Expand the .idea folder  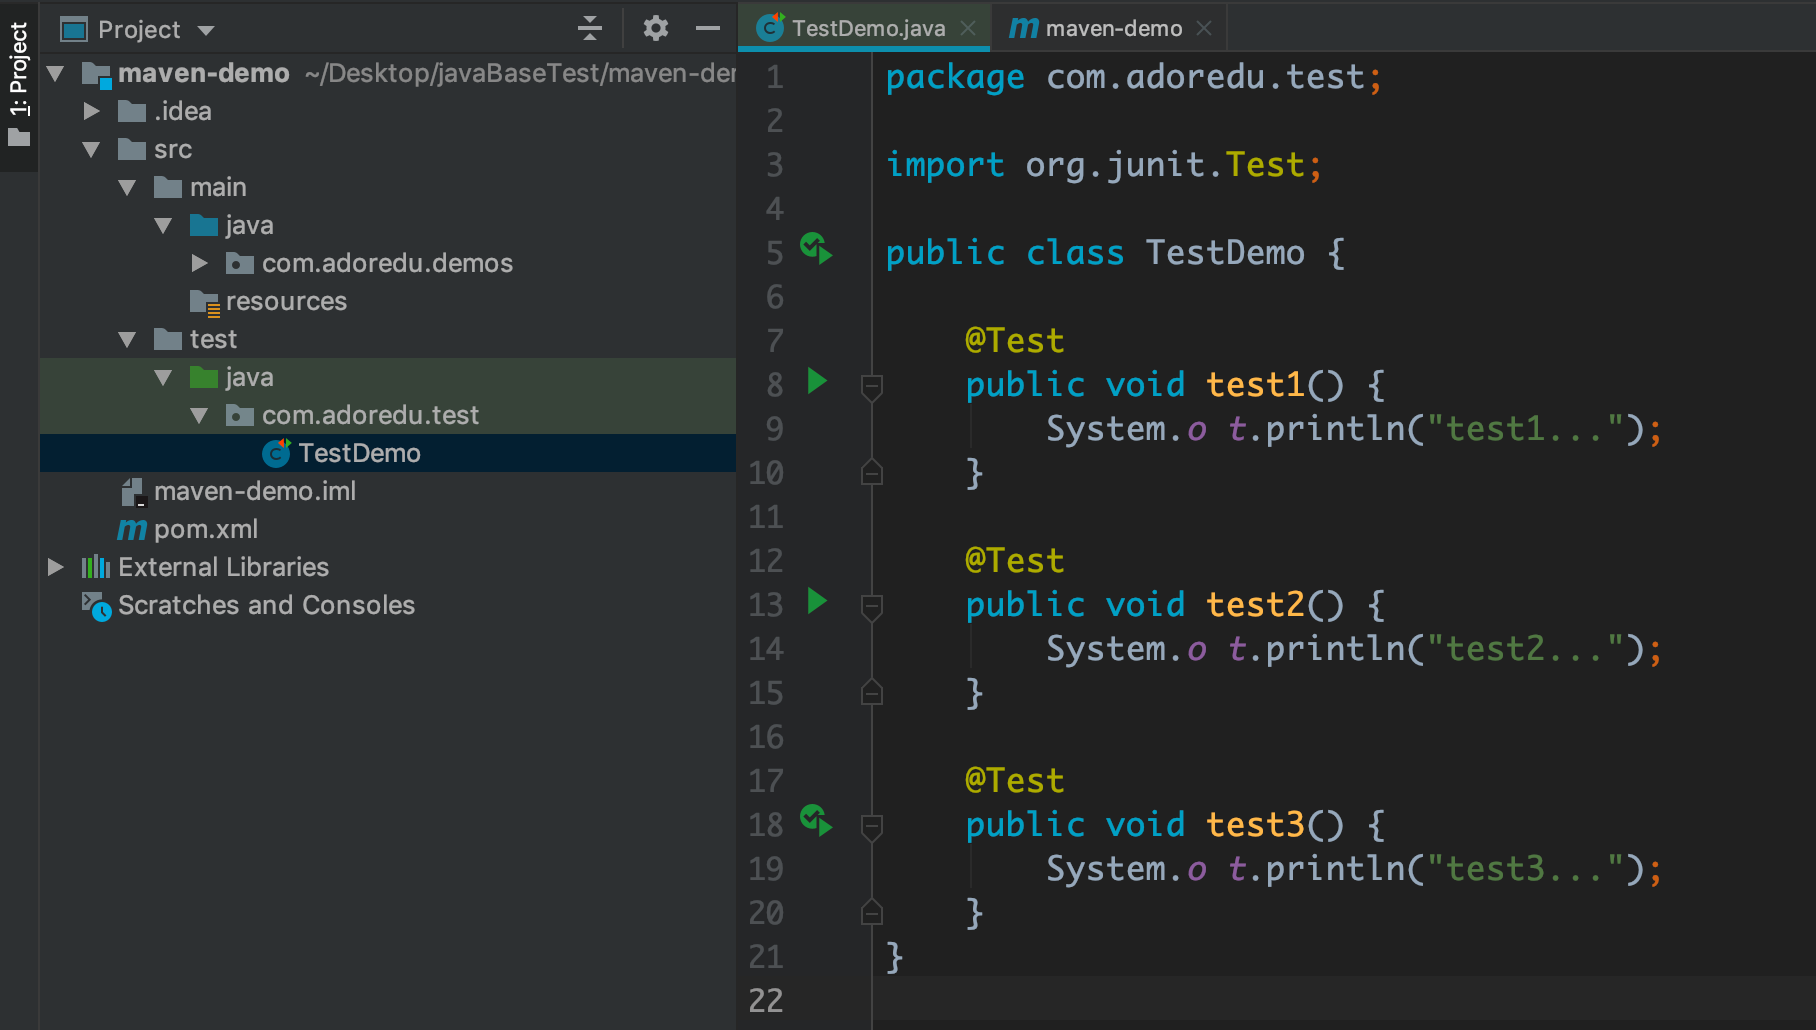point(92,111)
